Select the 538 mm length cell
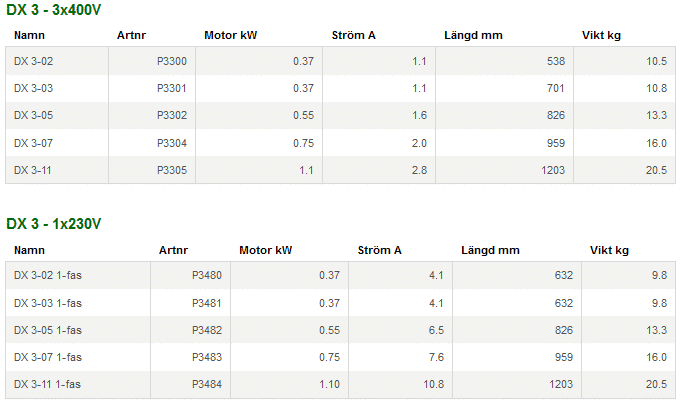The image size is (690, 415). pos(556,62)
